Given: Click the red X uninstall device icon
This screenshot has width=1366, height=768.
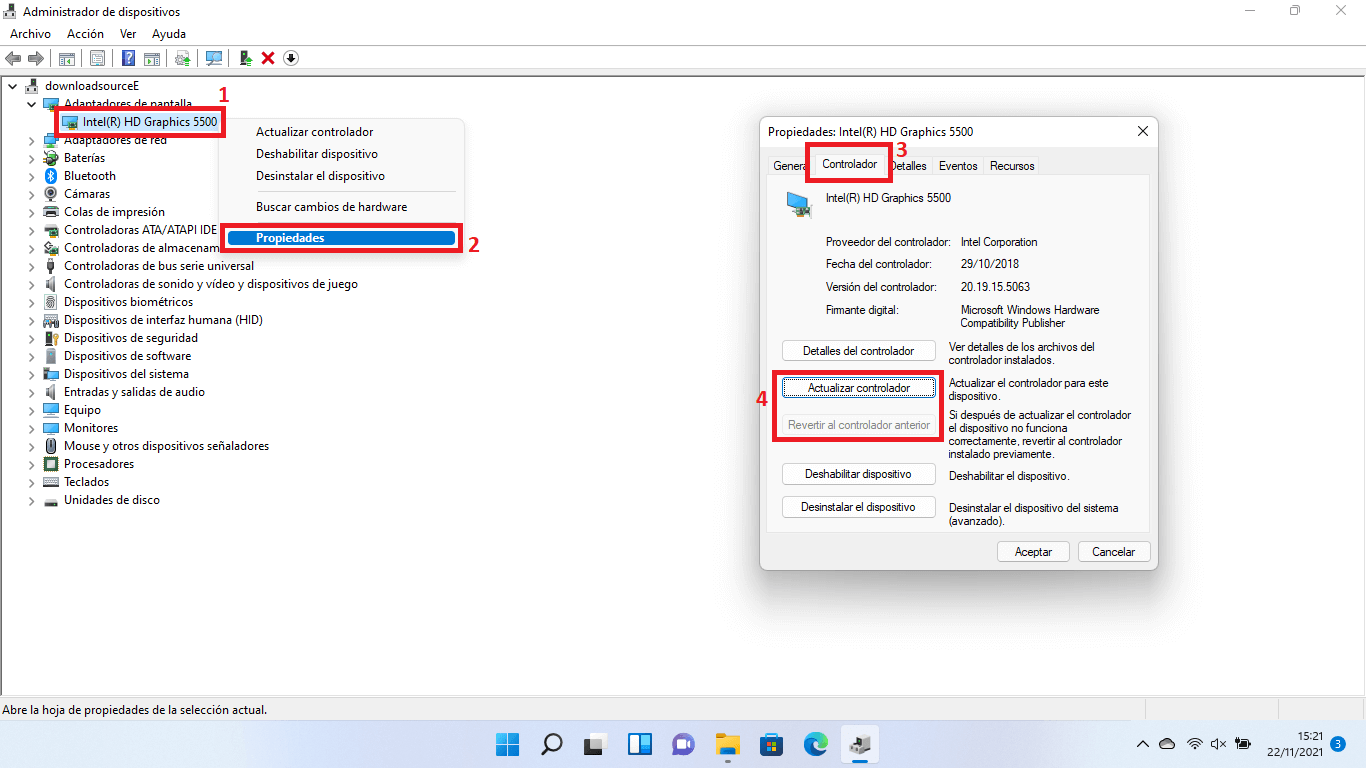Looking at the screenshot, I should (x=268, y=58).
